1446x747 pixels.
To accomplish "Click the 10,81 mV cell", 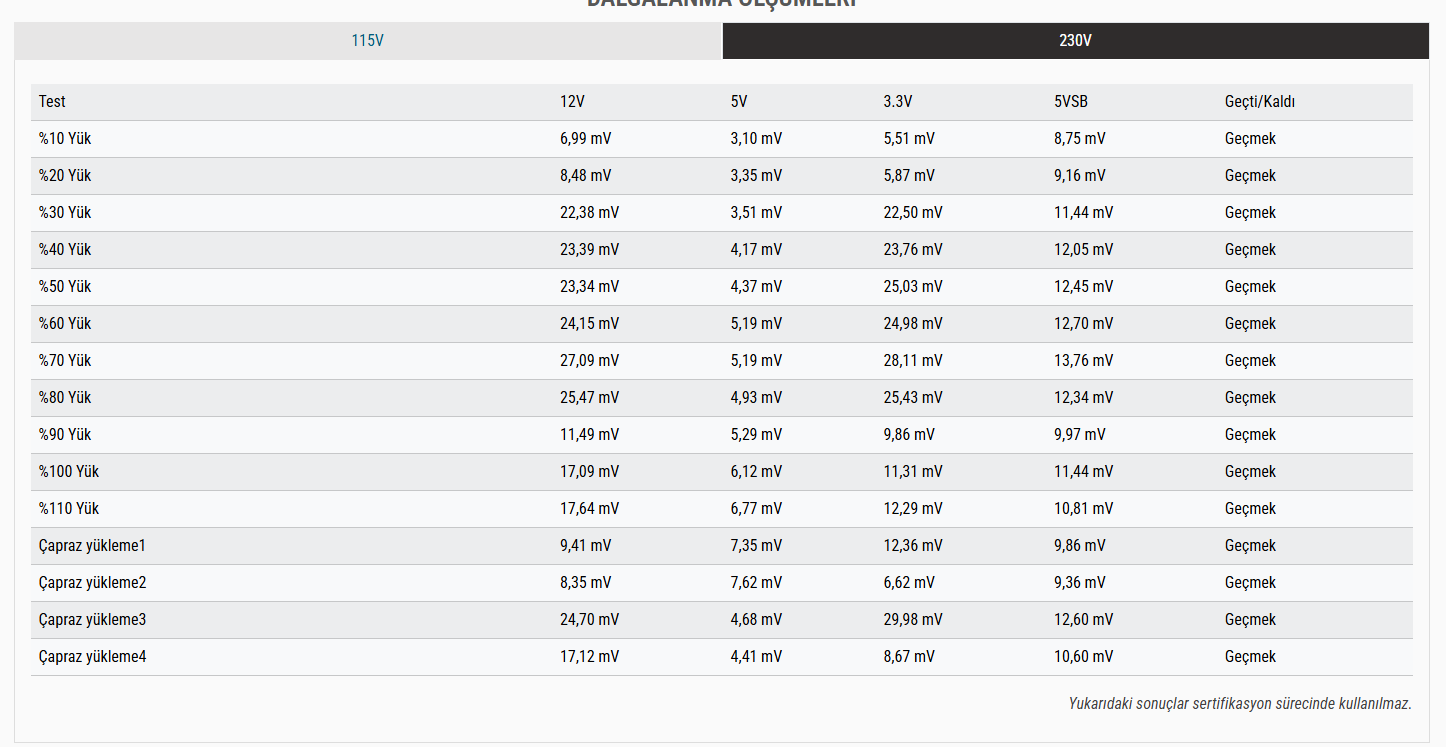I will tap(1084, 509).
